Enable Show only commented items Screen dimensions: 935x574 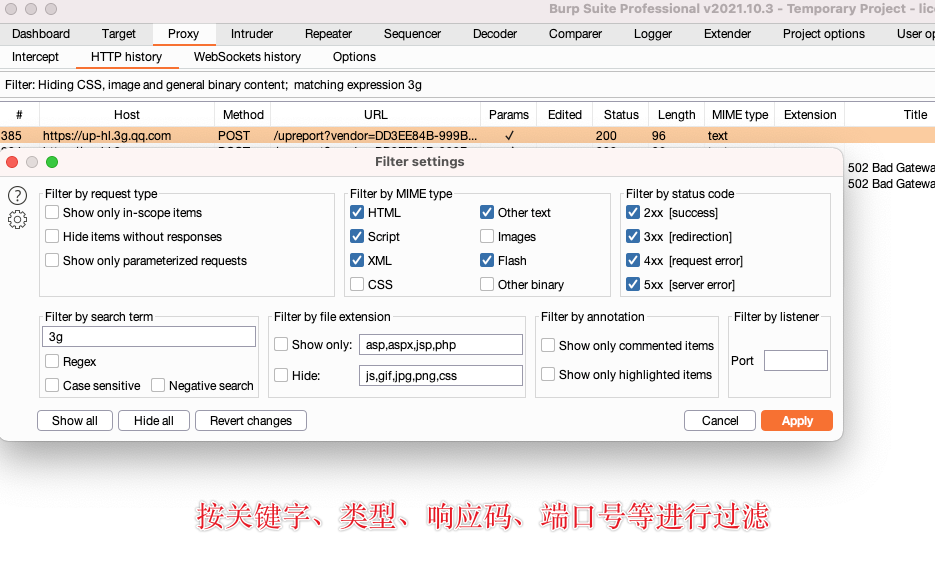[548, 345]
